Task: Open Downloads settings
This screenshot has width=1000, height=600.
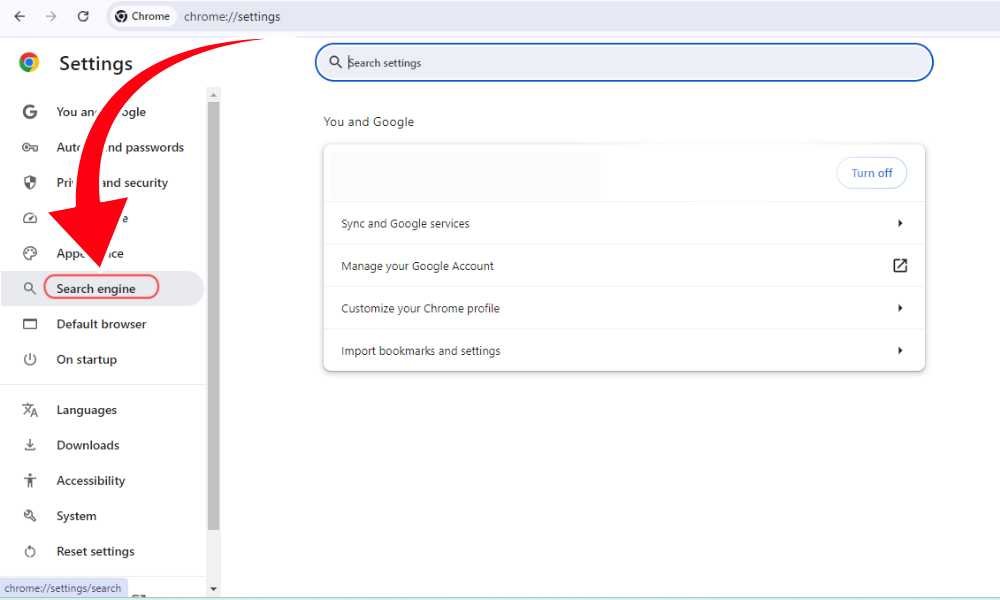Action: point(88,445)
